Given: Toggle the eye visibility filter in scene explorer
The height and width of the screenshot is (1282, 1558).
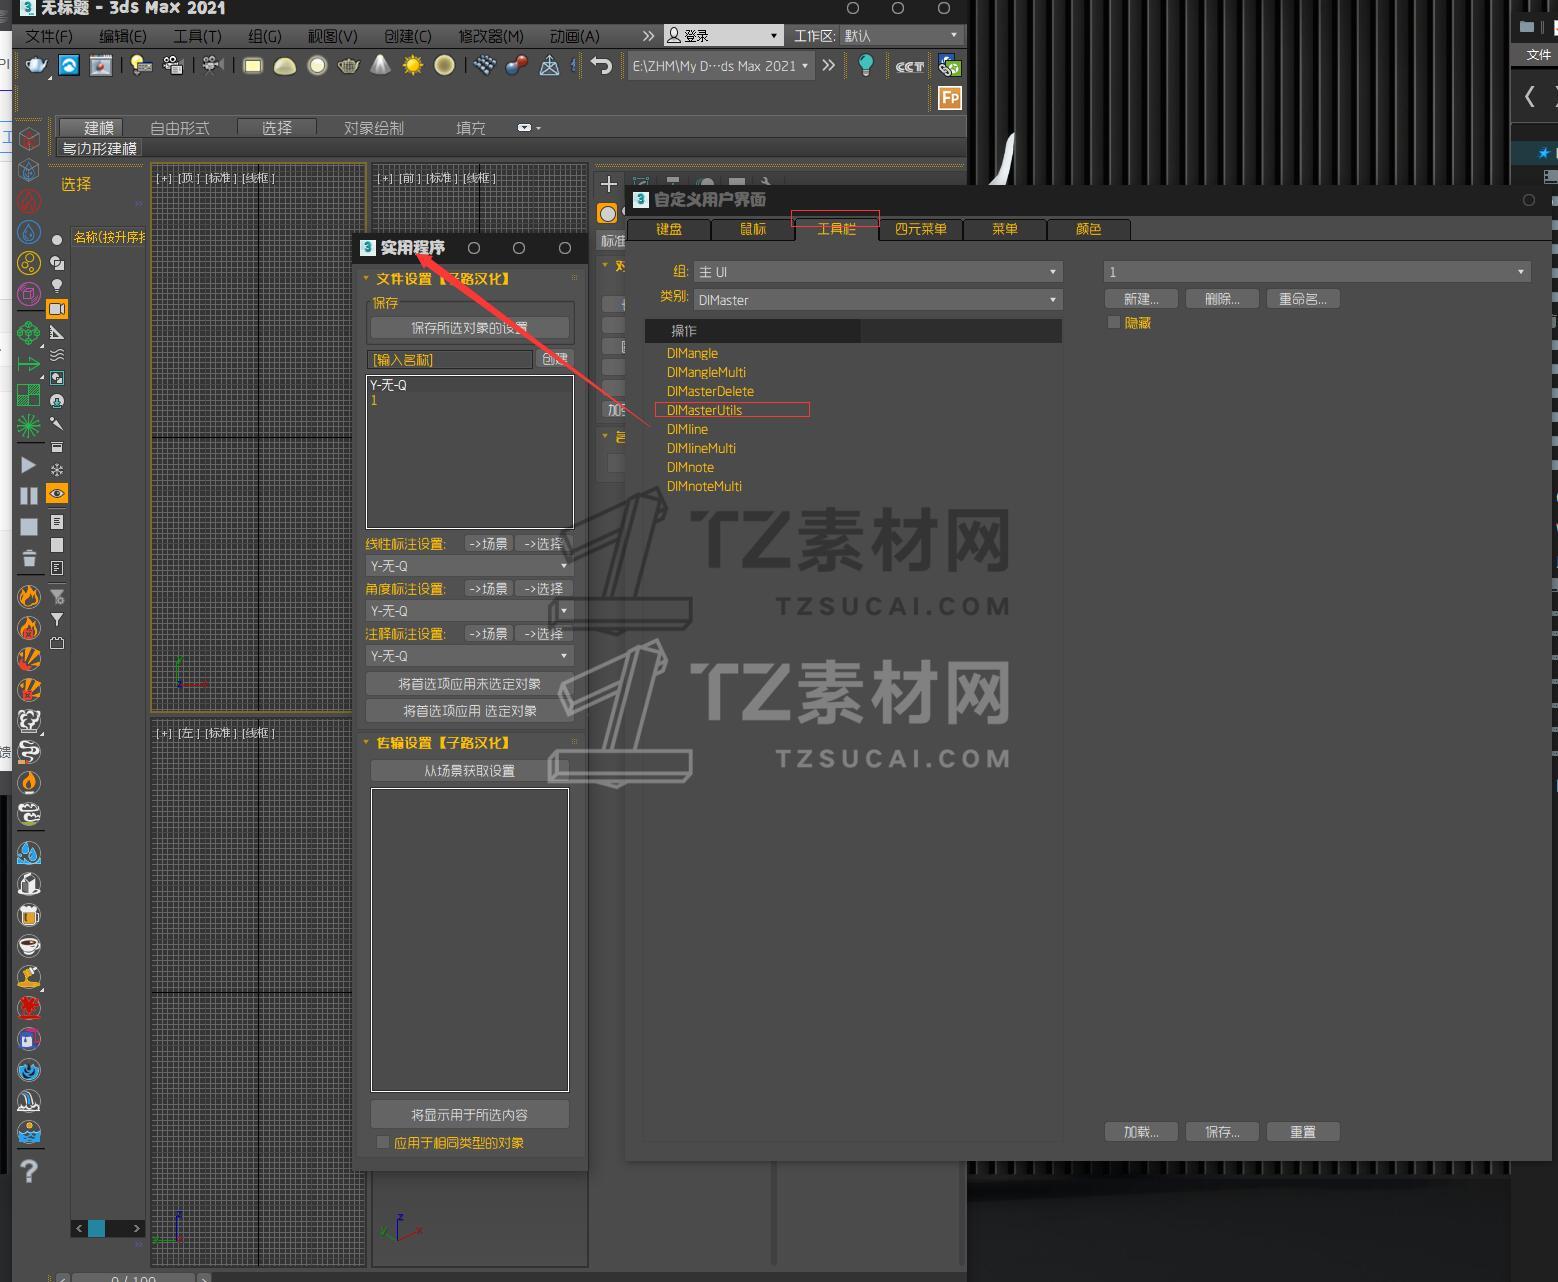Looking at the screenshot, I should click(x=57, y=494).
